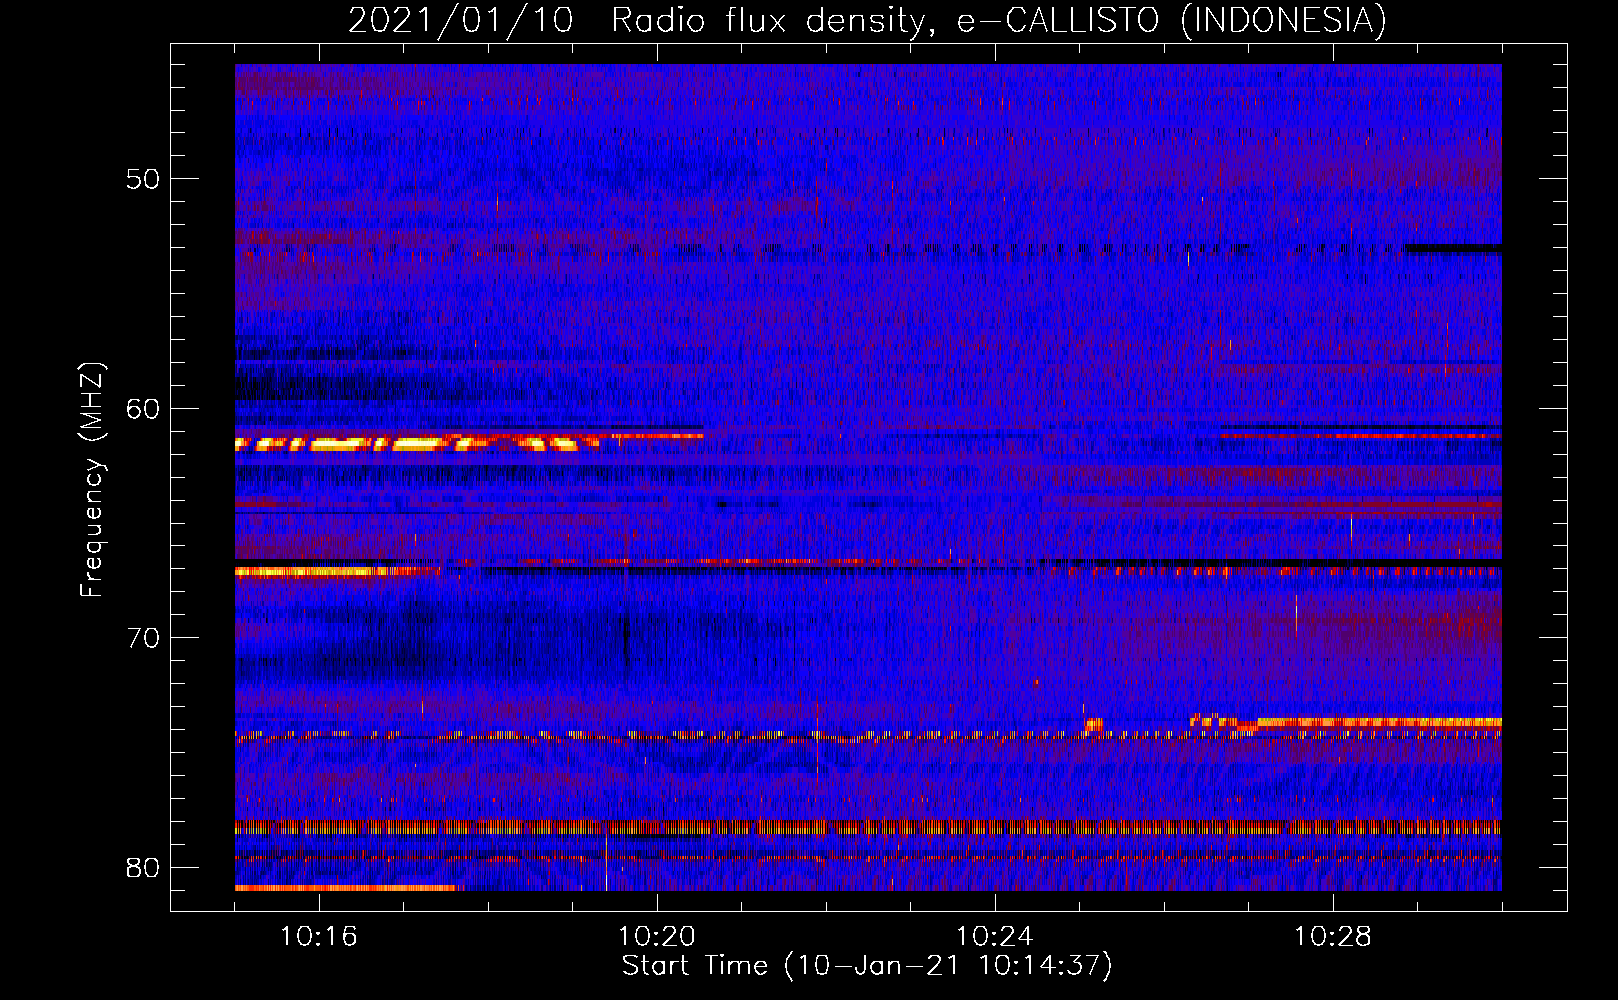Click the 10:28 time tick label
This screenshot has height=1000, width=1618.
(x=1333, y=937)
